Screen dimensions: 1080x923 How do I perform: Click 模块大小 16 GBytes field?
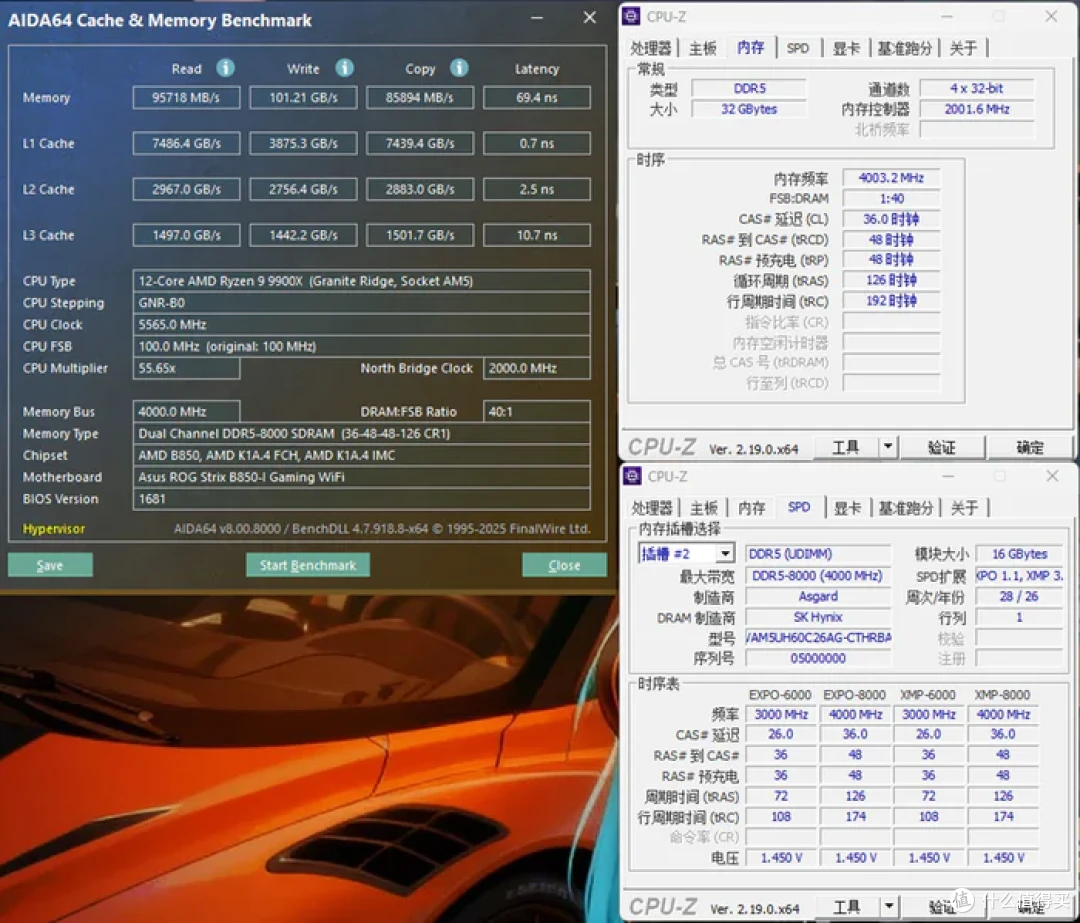point(1019,554)
